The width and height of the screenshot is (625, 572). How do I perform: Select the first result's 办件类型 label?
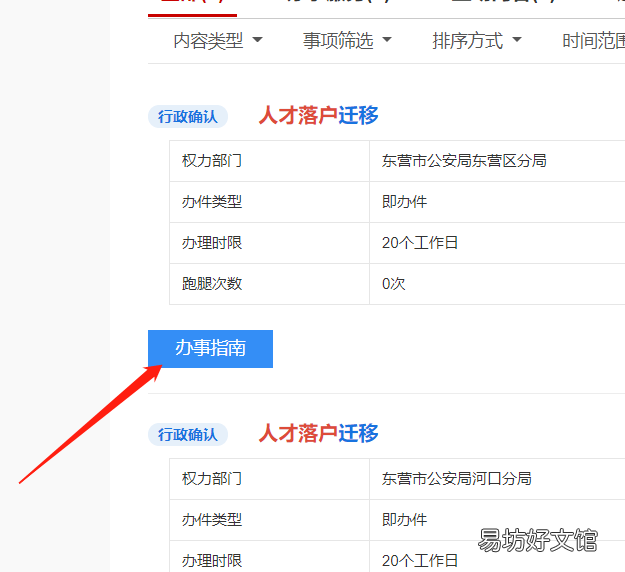212,202
